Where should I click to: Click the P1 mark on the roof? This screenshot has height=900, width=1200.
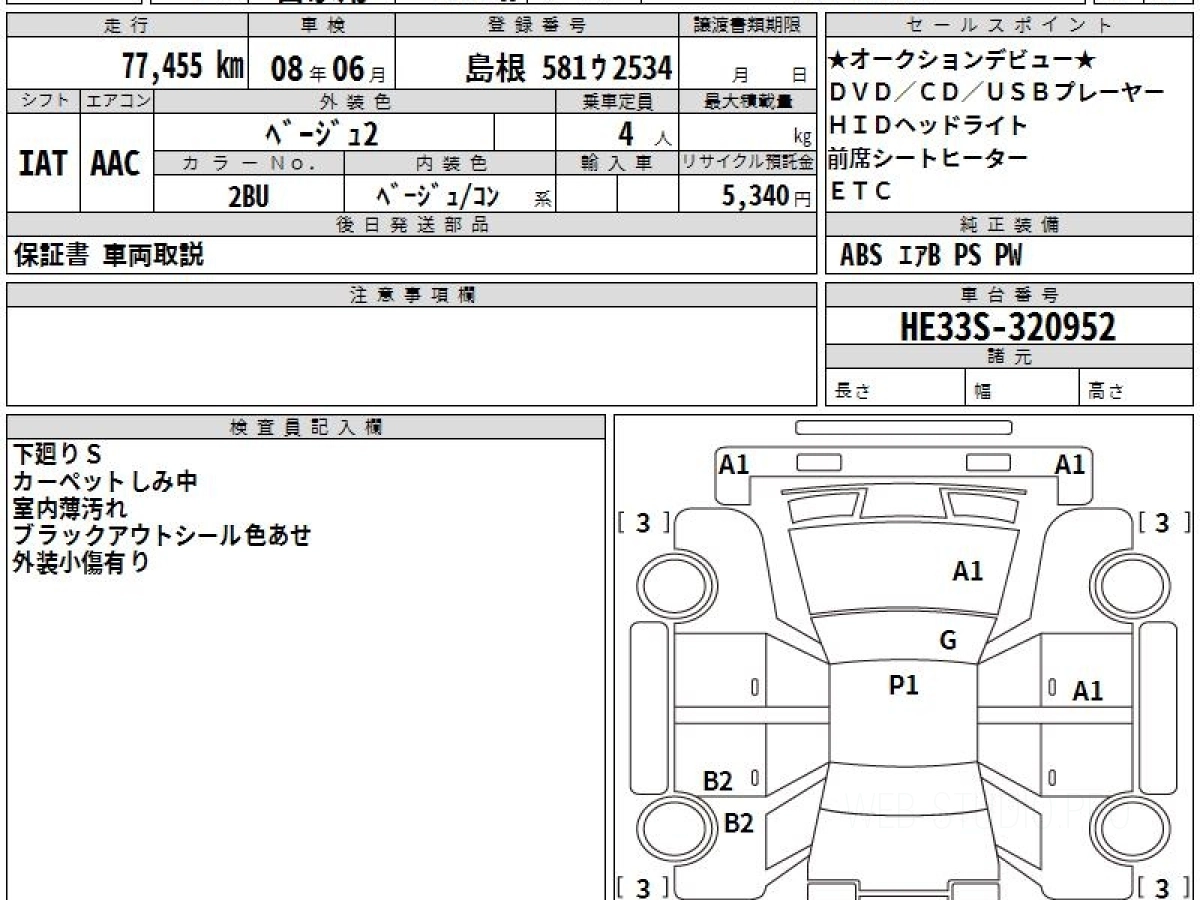pos(904,685)
